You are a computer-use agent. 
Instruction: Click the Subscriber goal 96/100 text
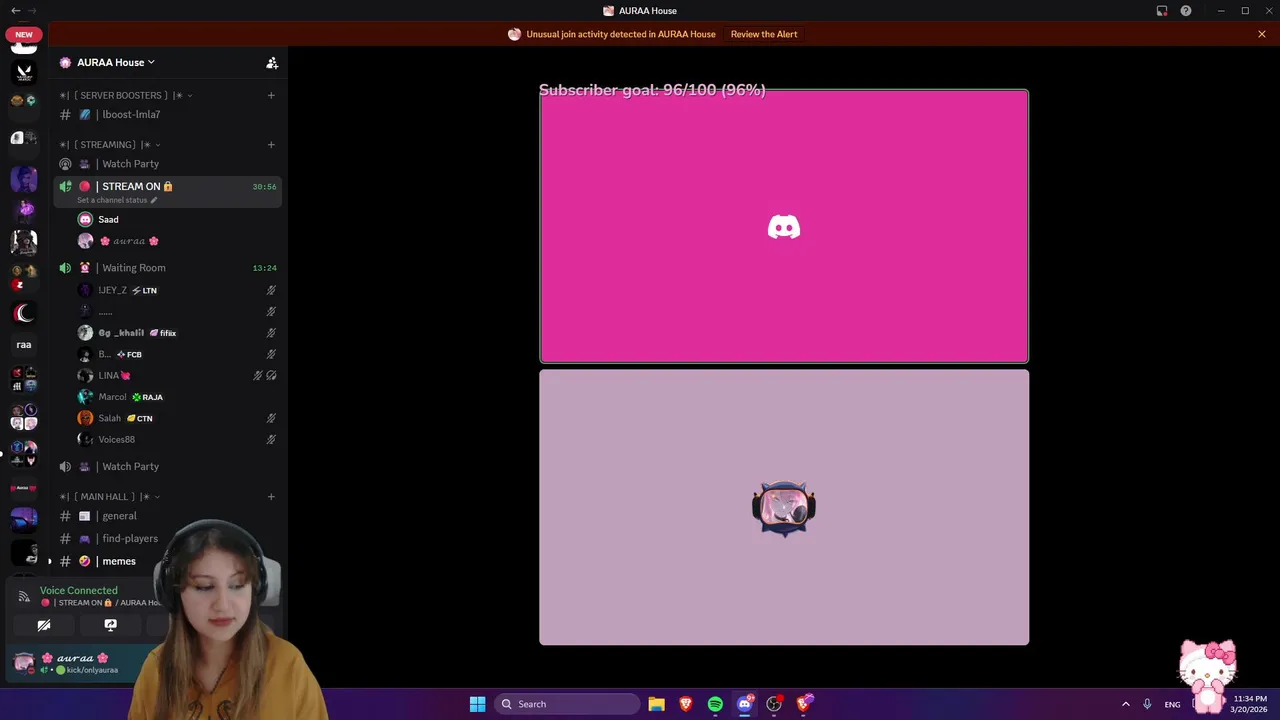pos(652,90)
